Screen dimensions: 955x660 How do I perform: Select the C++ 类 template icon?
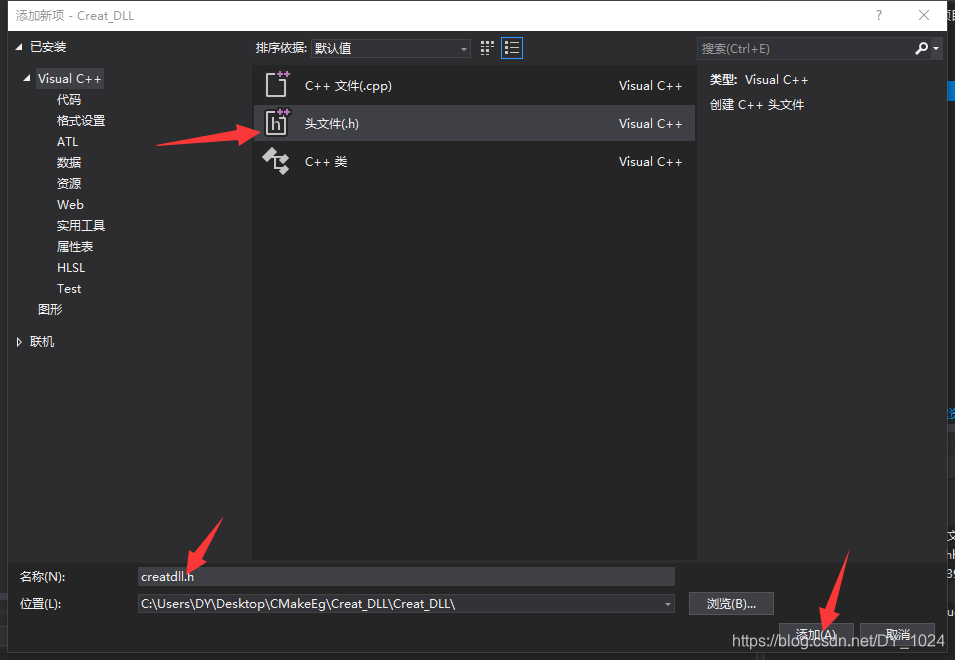276,161
